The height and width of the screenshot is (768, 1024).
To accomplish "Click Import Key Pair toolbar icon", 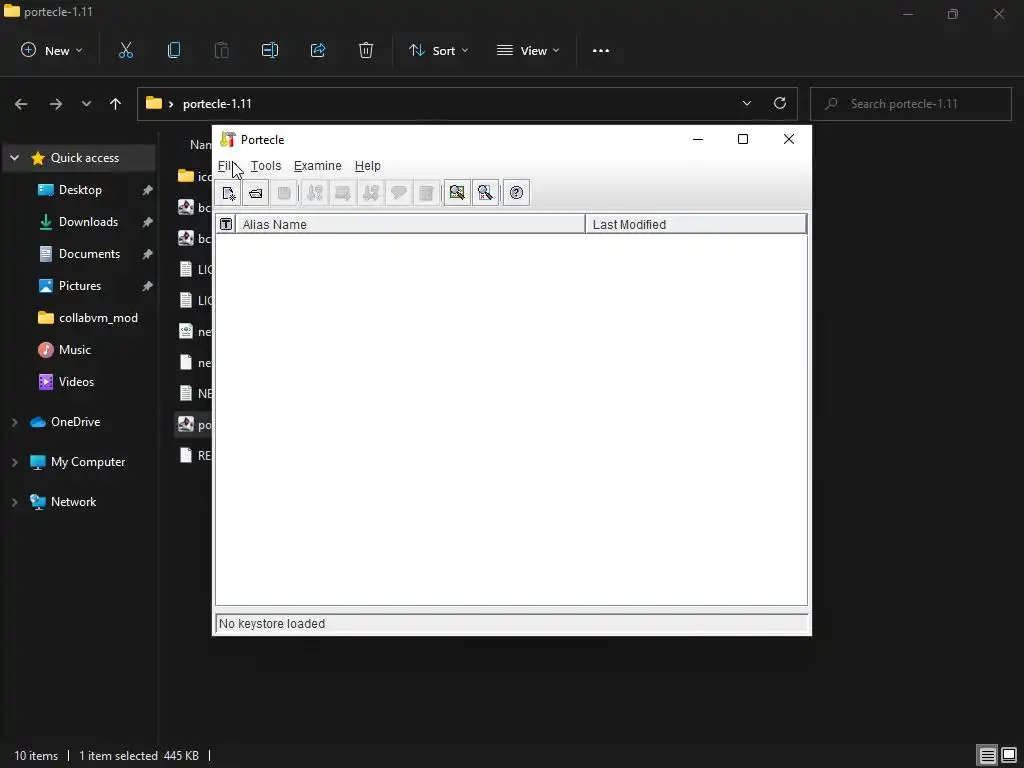I will (x=371, y=193).
